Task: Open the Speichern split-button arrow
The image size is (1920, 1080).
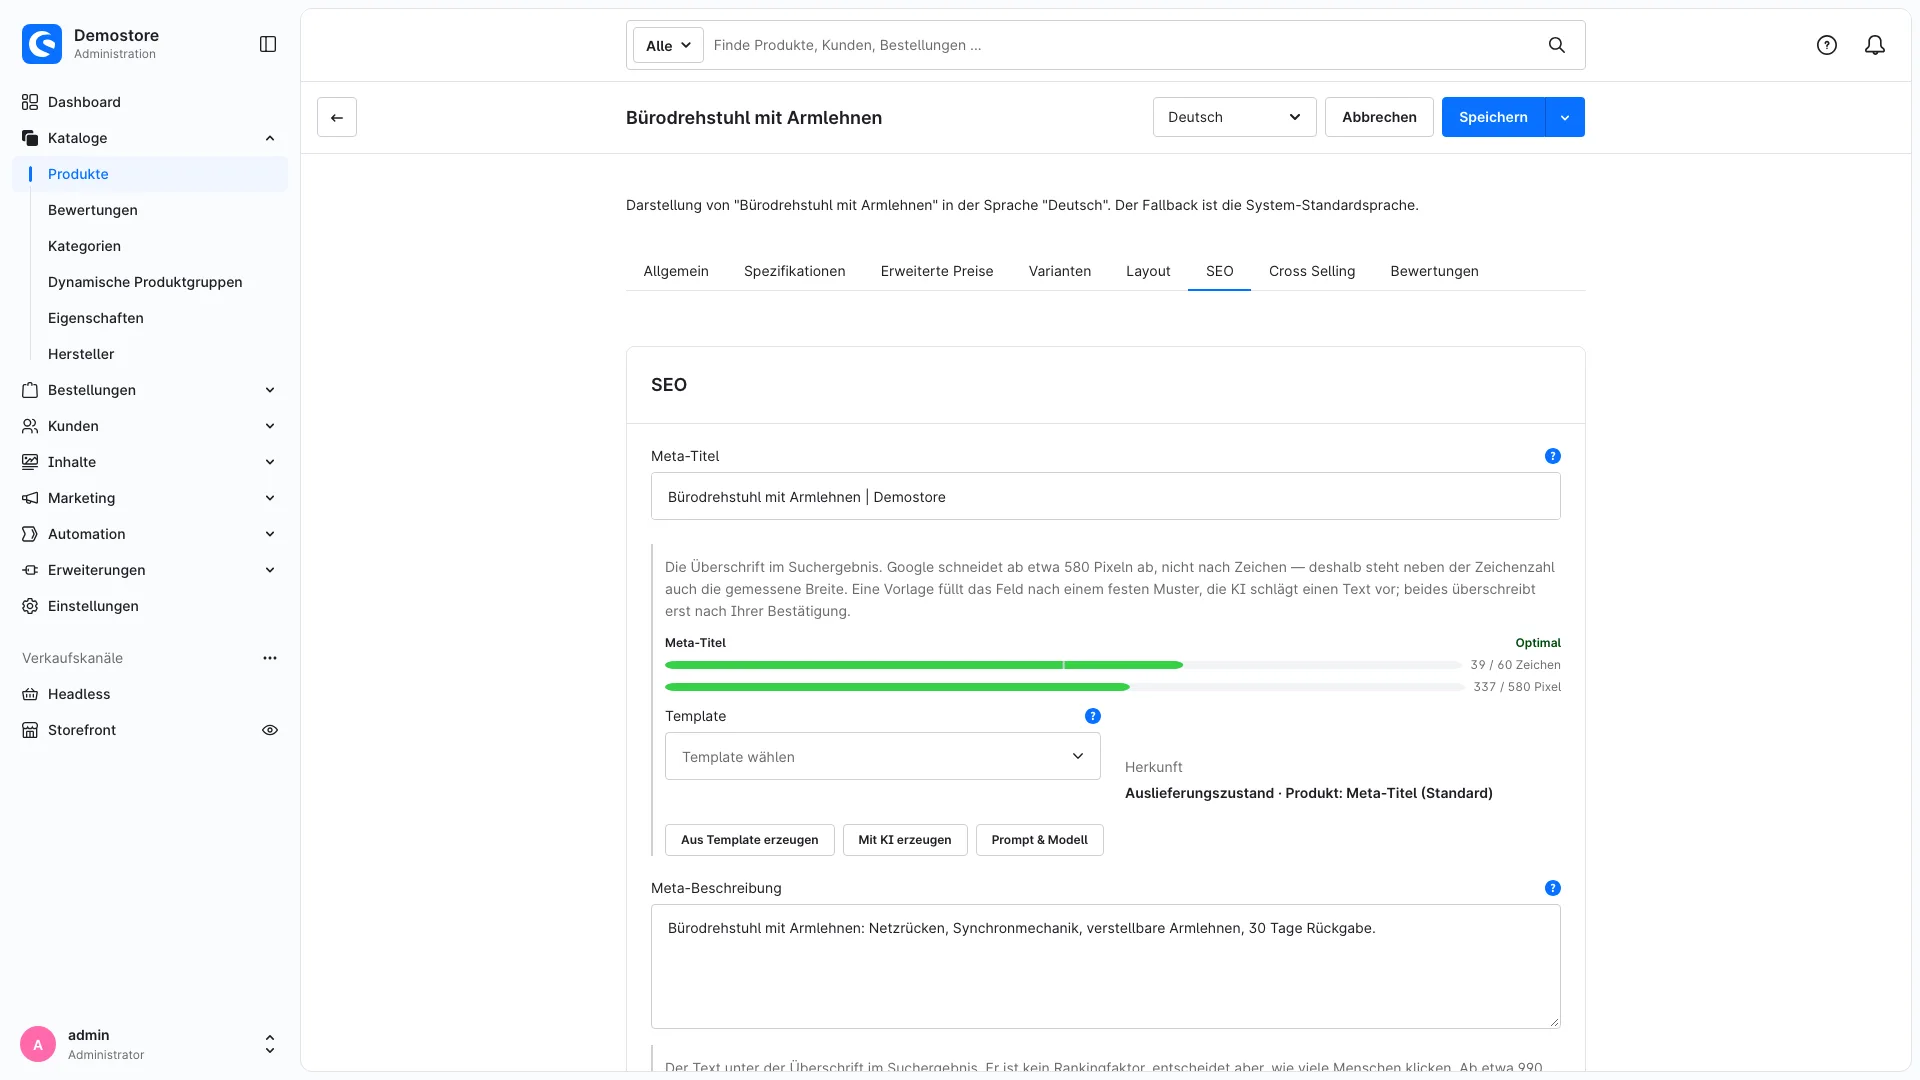Action: 1565,117
